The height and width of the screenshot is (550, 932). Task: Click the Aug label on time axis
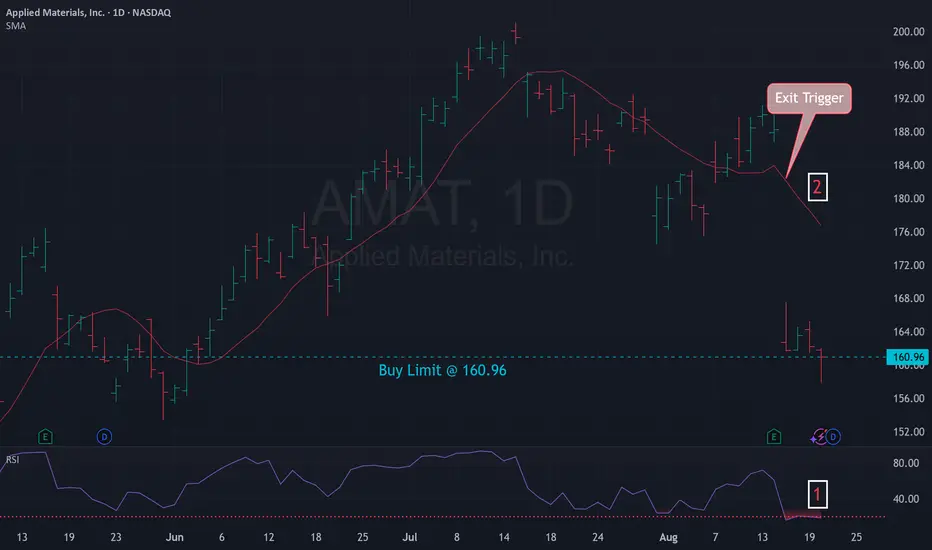coord(668,537)
